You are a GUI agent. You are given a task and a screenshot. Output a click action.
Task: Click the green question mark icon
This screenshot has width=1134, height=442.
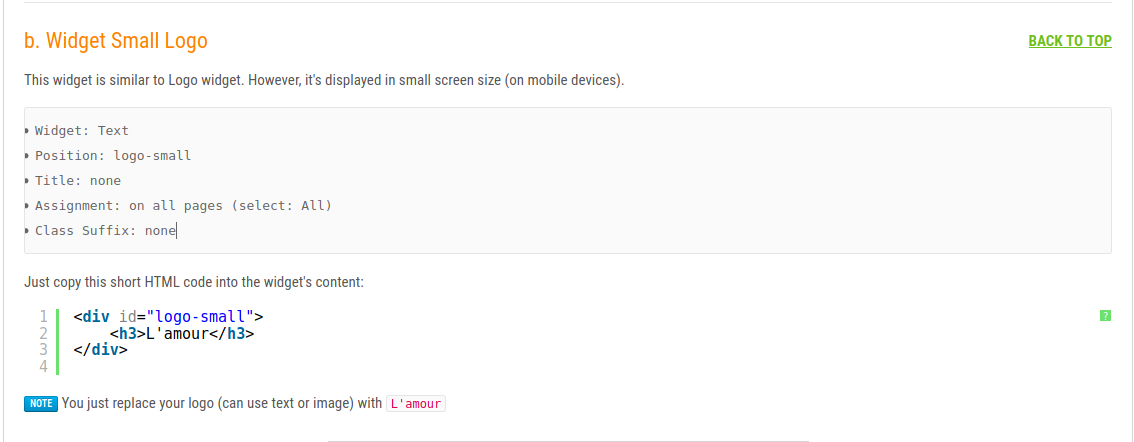point(1105,316)
